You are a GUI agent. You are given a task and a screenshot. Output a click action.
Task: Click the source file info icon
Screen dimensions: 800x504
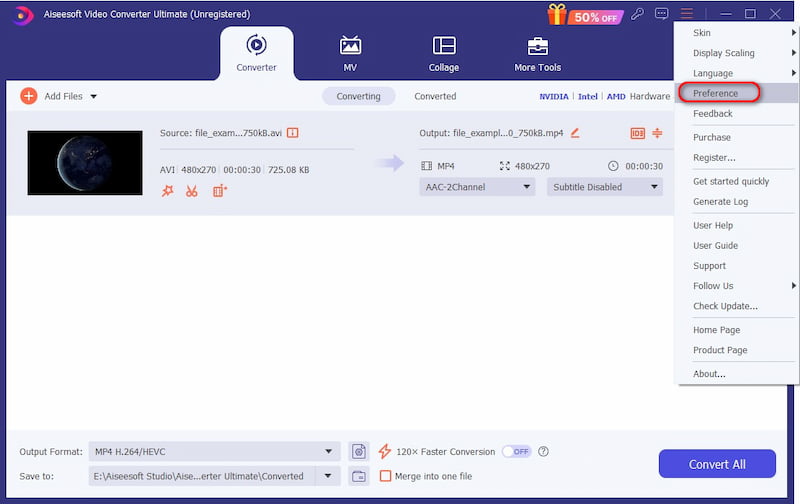tap(292, 133)
